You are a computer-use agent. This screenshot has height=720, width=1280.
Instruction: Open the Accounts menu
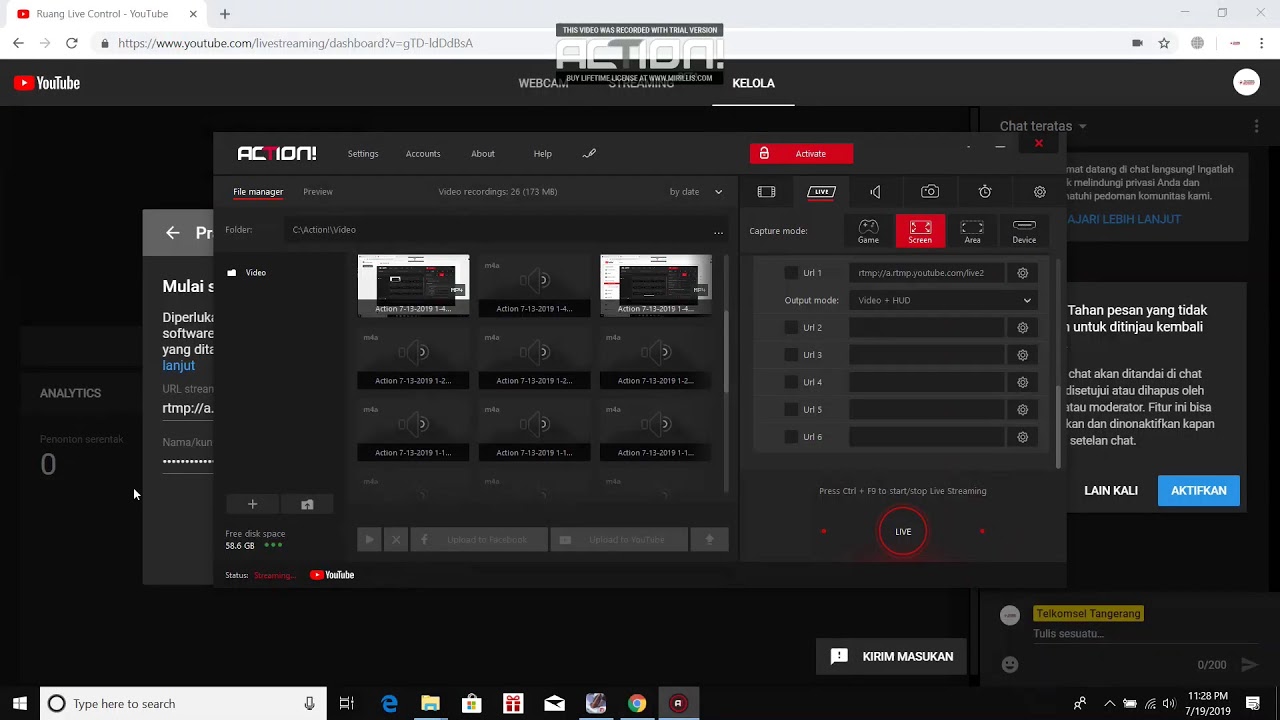[x=423, y=154]
